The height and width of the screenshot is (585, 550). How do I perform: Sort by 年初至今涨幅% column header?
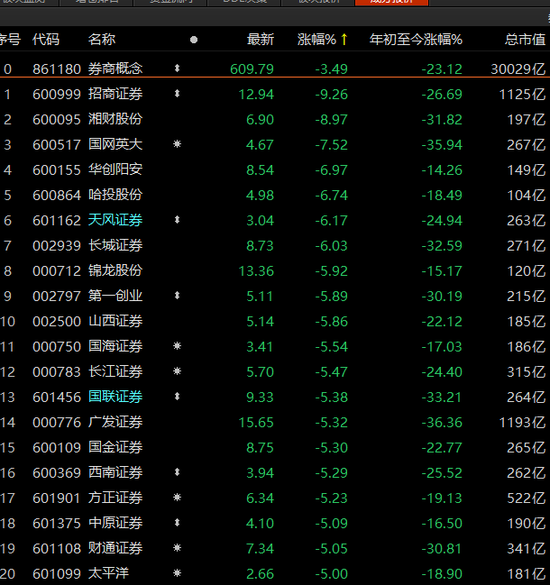pyautogui.click(x=416, y=39)
